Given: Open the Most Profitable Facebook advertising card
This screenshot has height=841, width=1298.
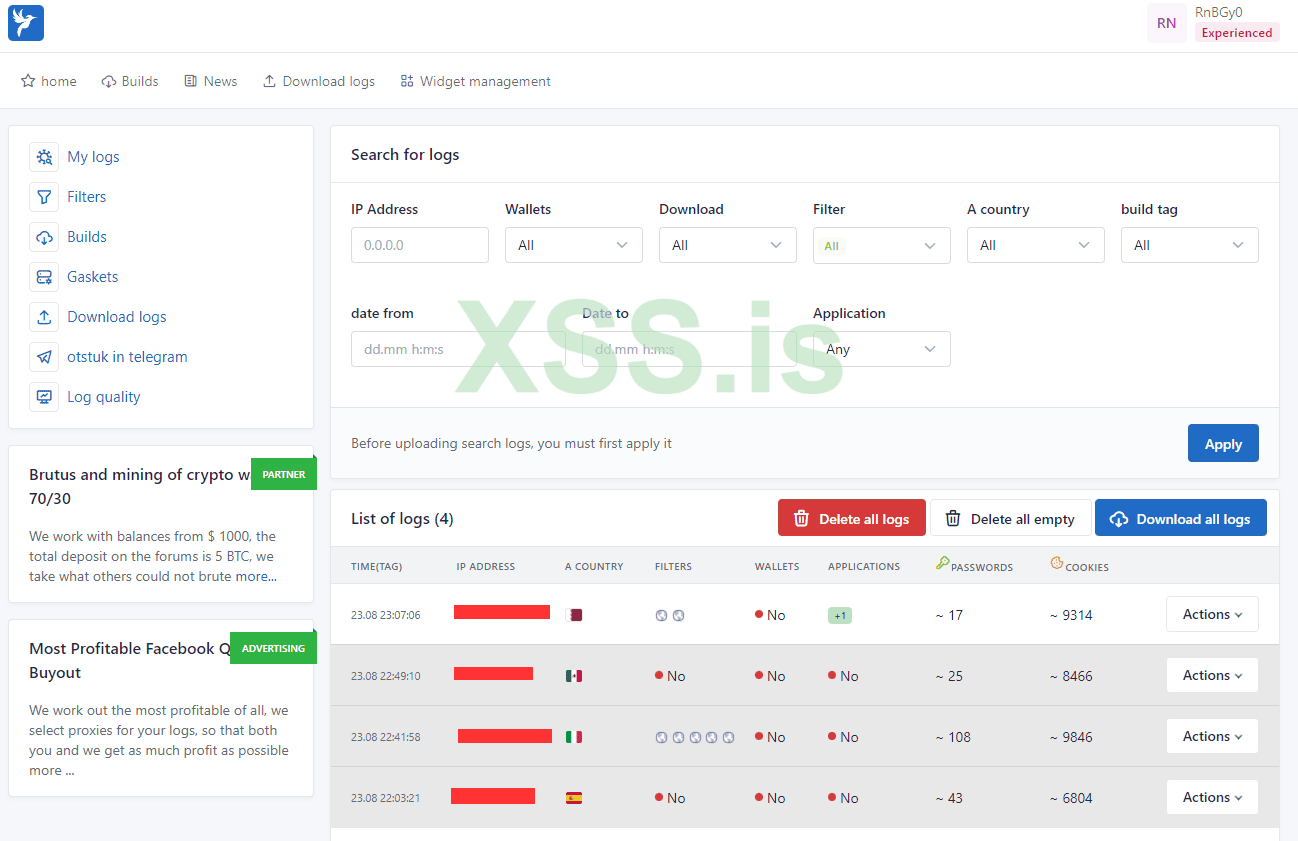Looking at the screenshot, I should click(161, 708).
